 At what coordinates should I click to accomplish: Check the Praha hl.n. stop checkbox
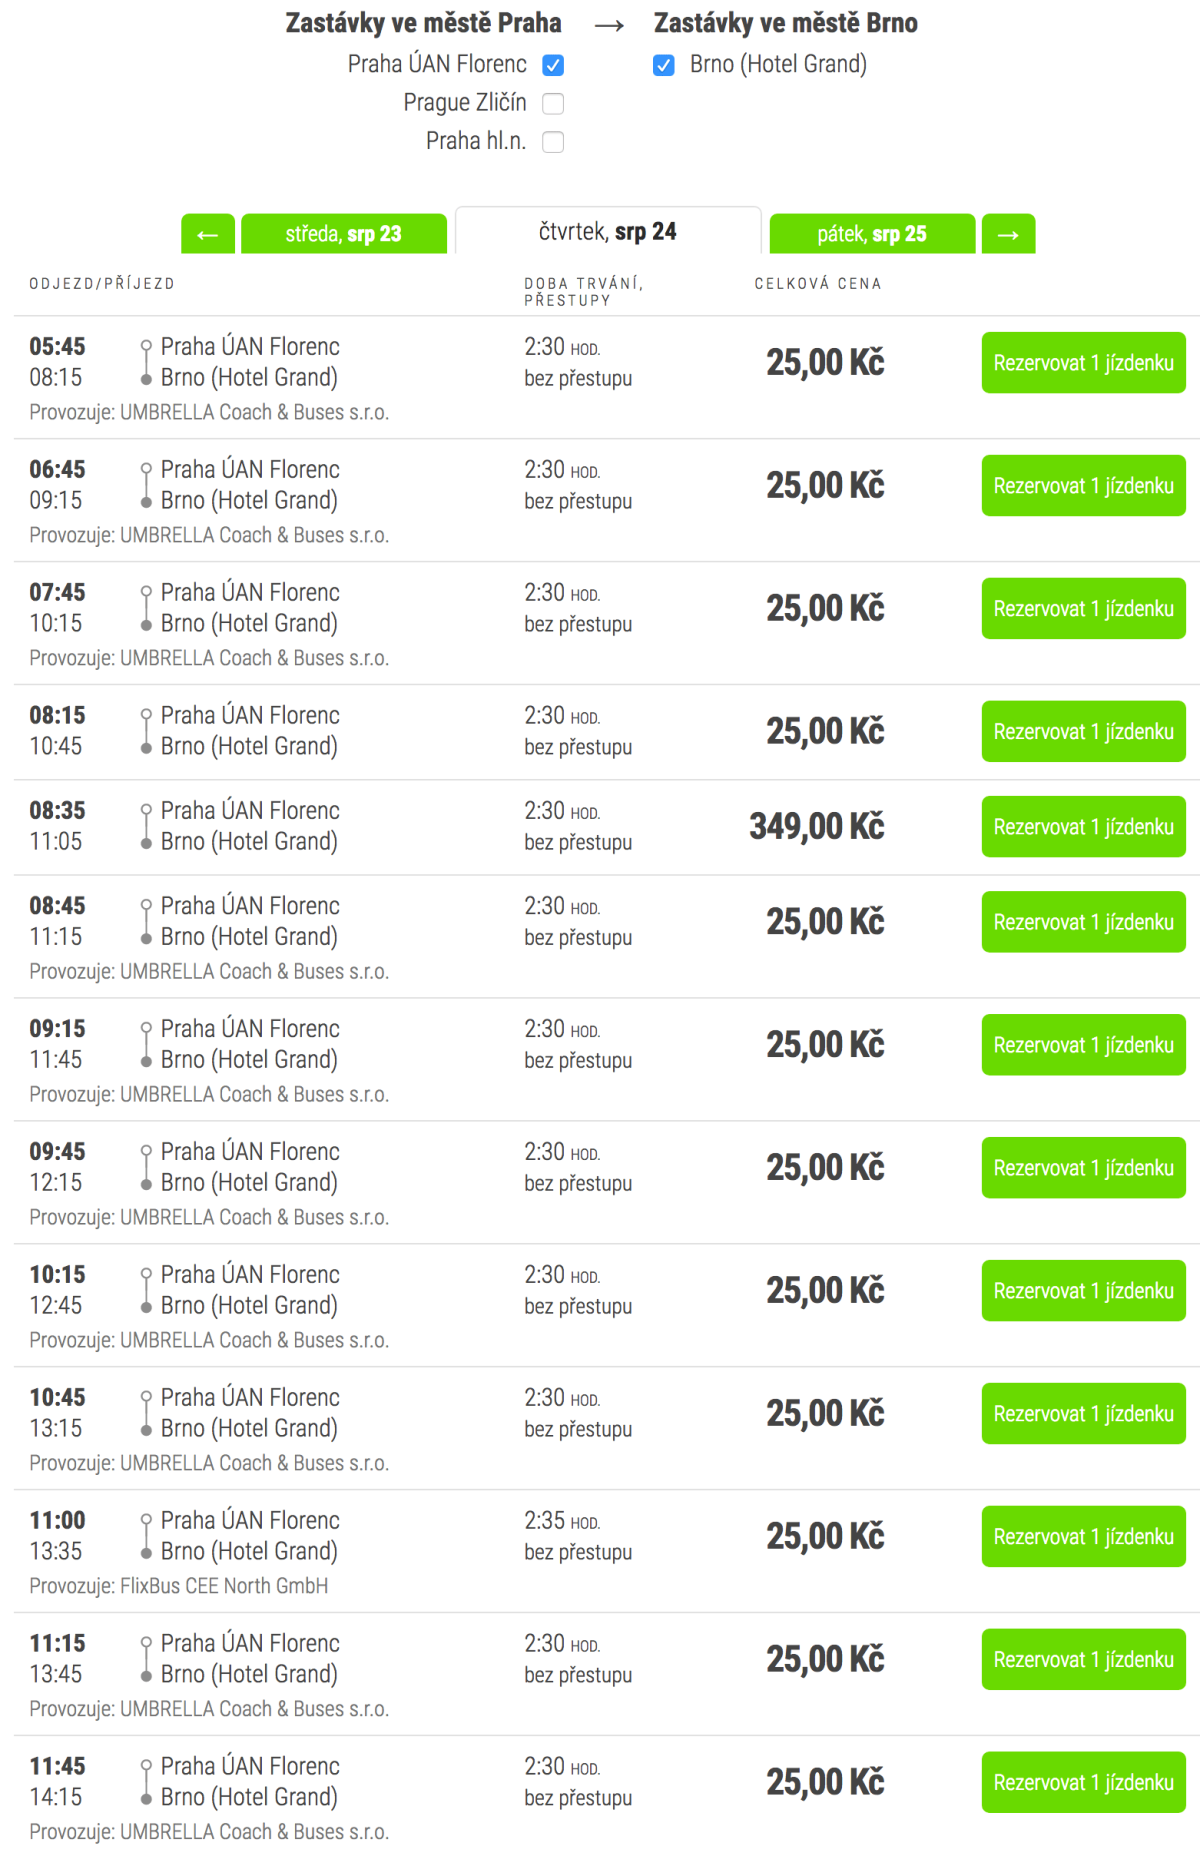click(553, 142)
